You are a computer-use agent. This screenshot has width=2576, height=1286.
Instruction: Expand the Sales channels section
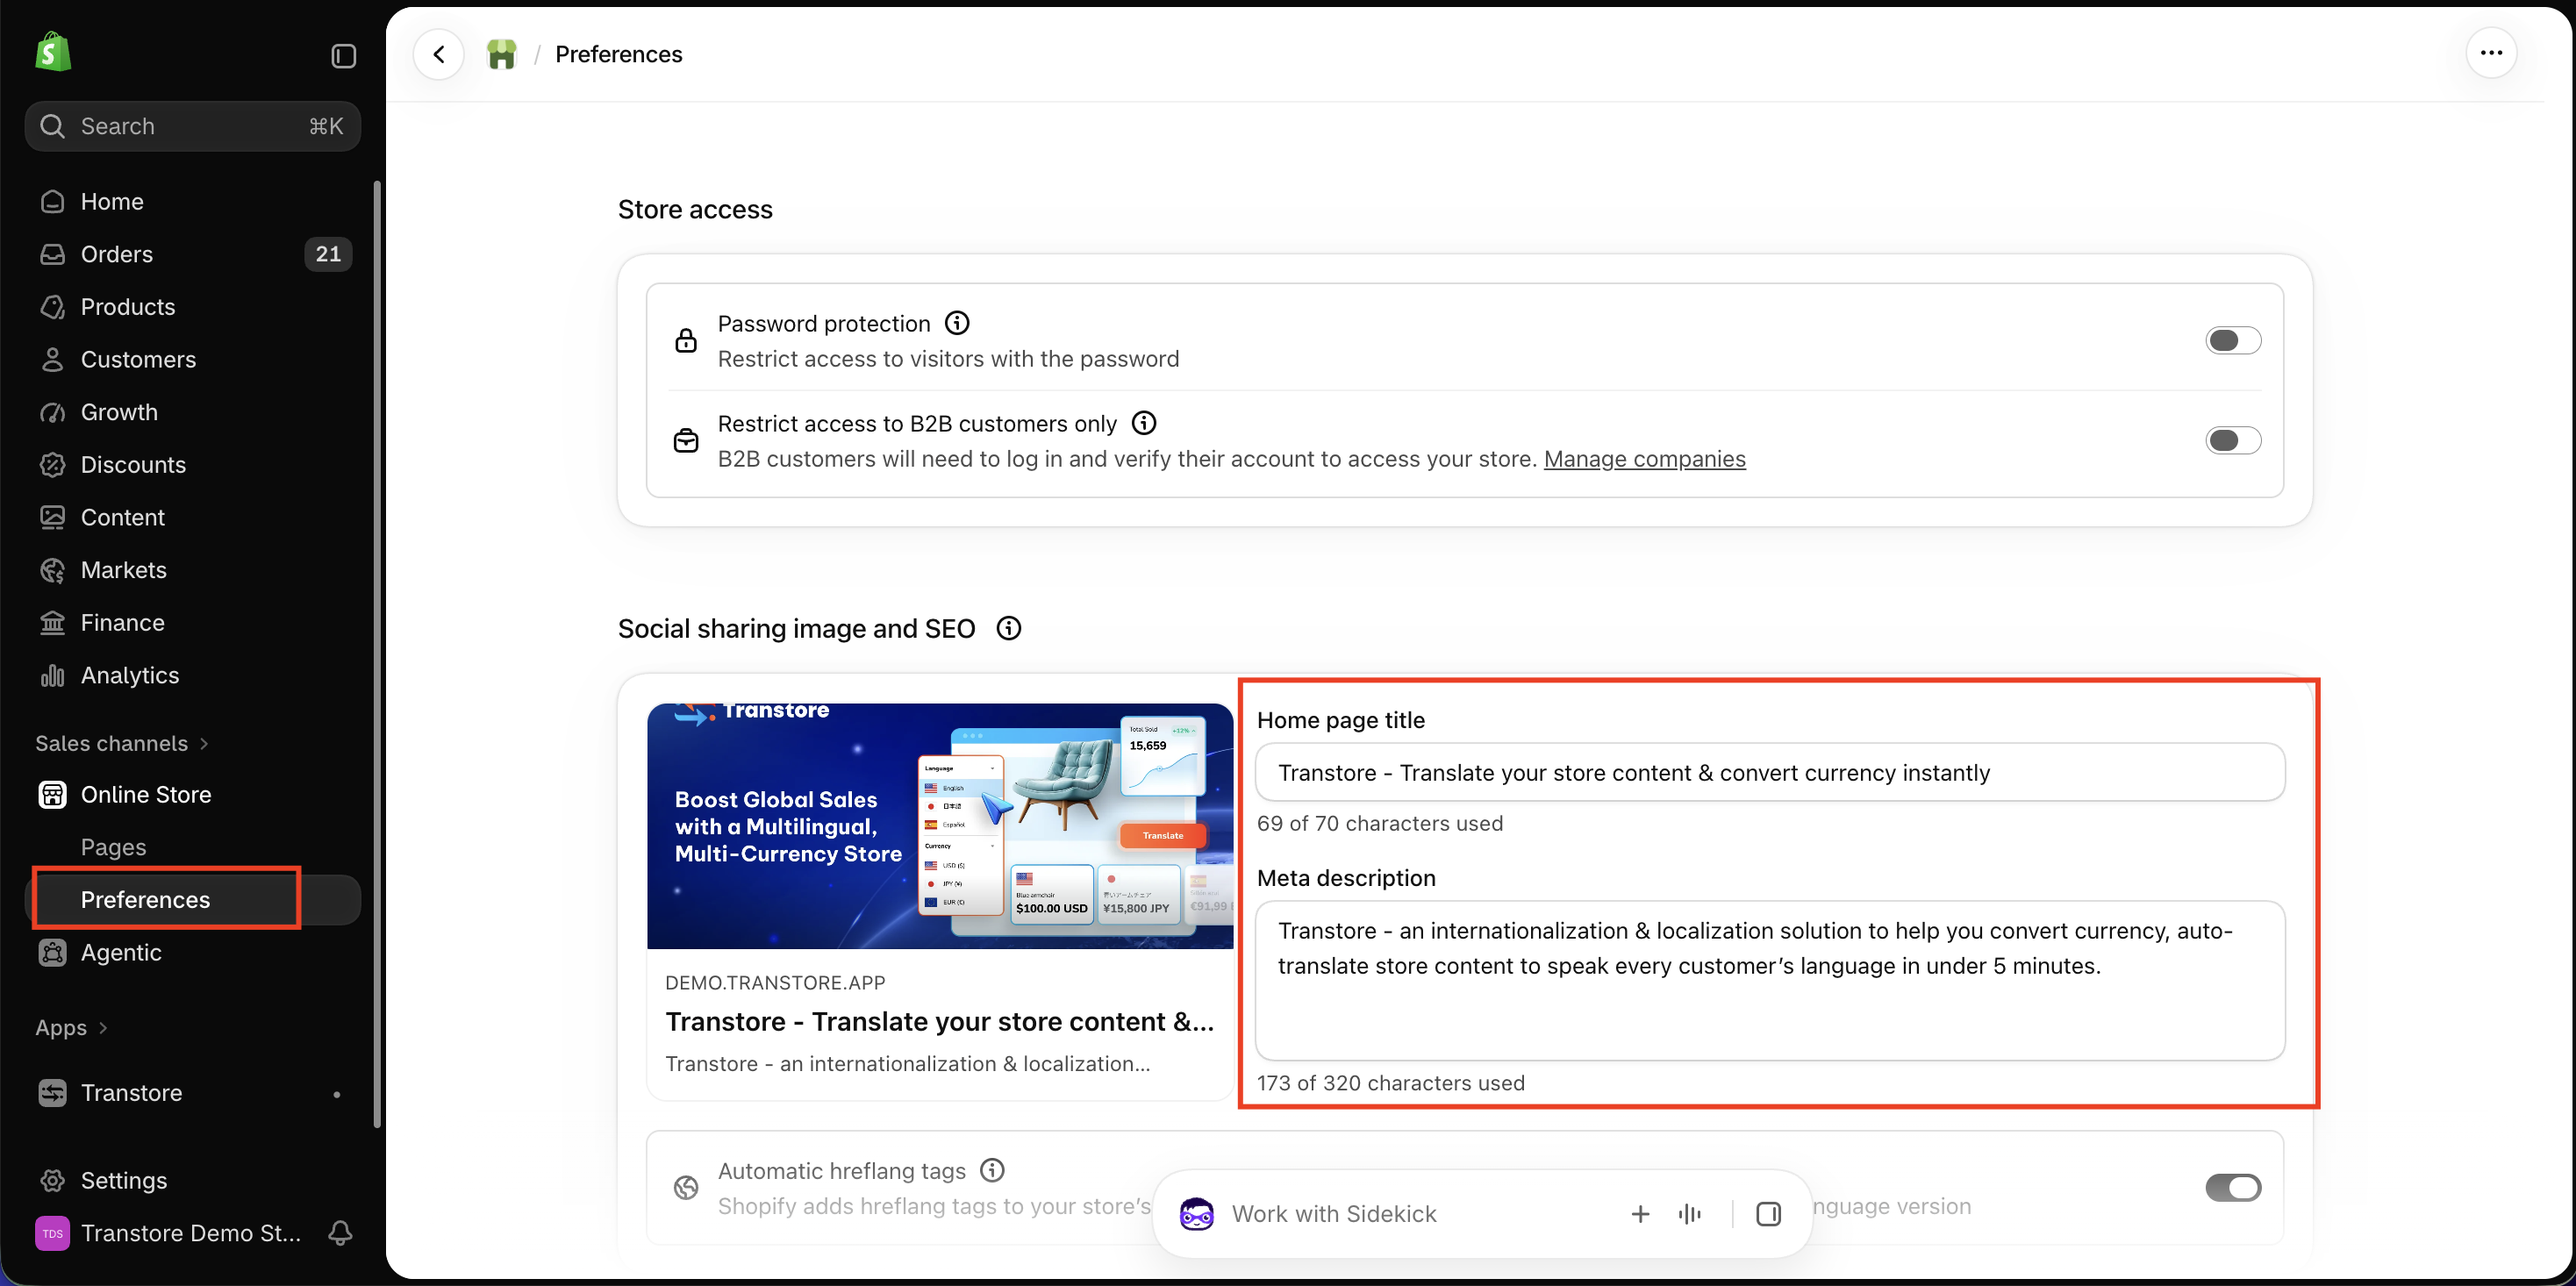click(122, 743)
